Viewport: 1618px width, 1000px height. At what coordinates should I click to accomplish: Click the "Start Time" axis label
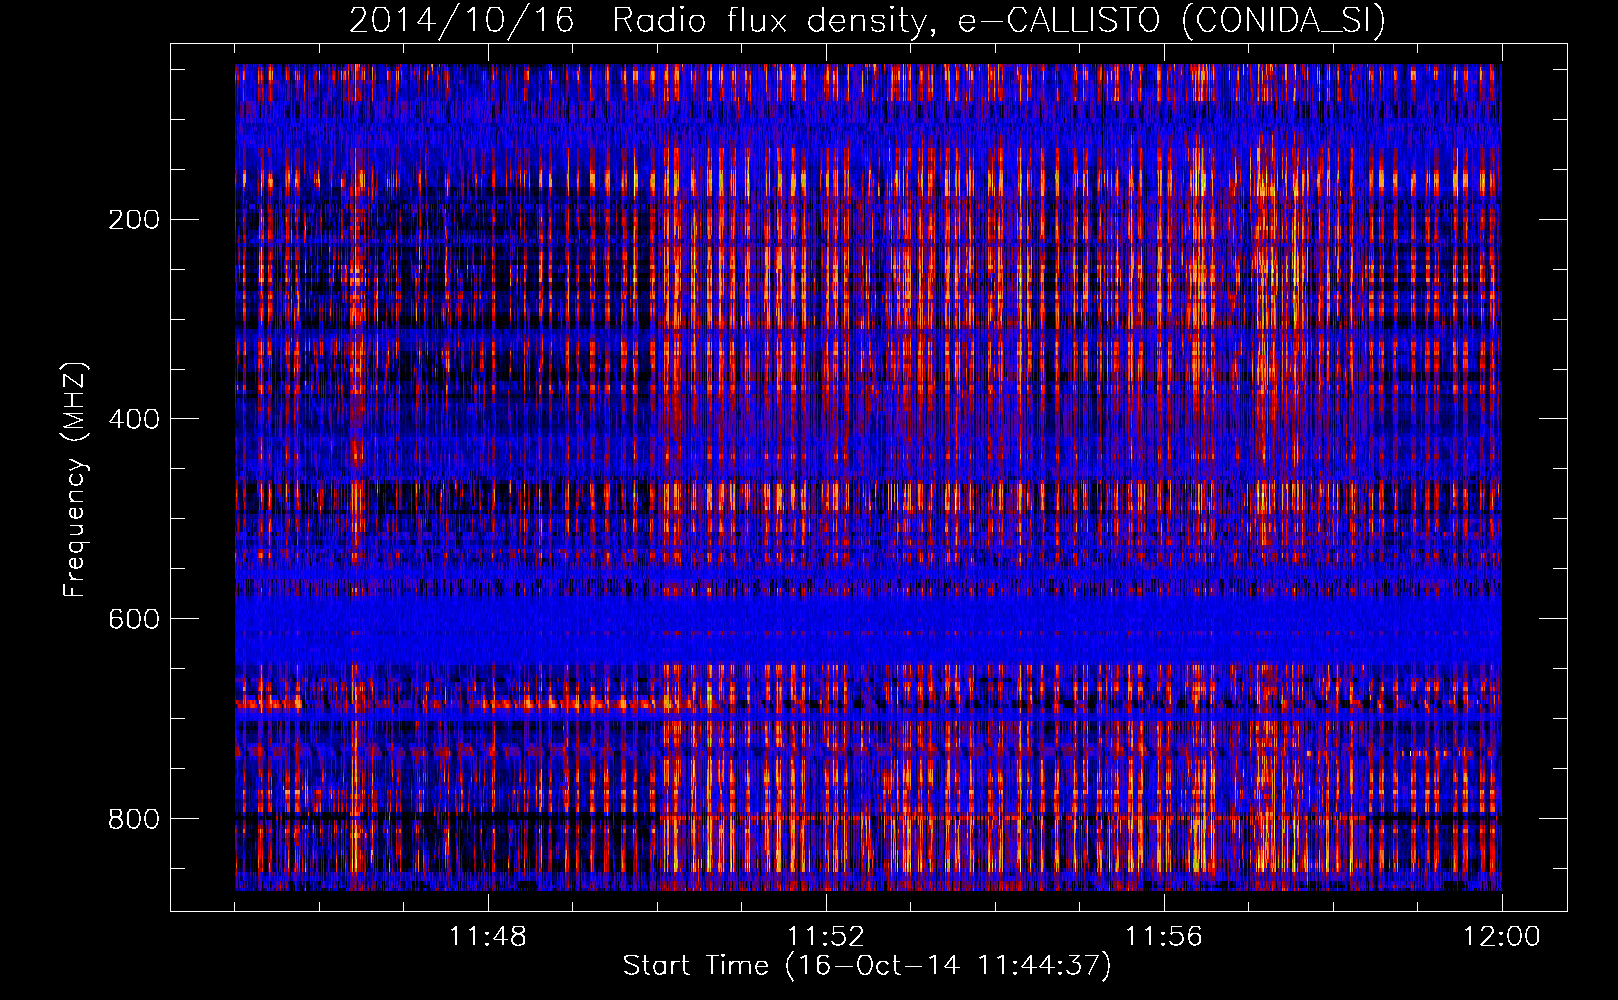click(867, 965)
